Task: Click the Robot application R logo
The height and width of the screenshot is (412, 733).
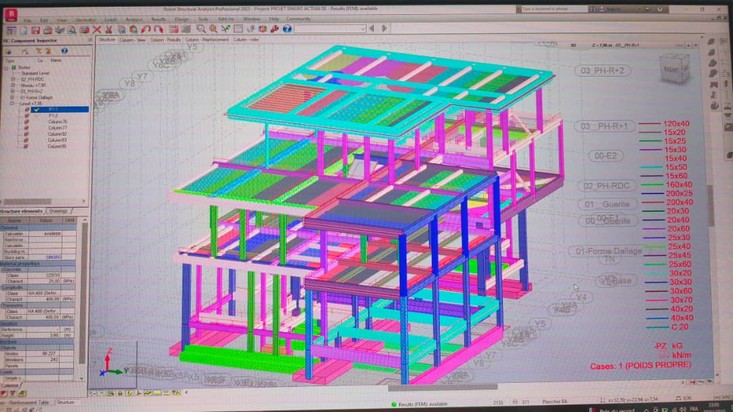Action: [11, 14]
